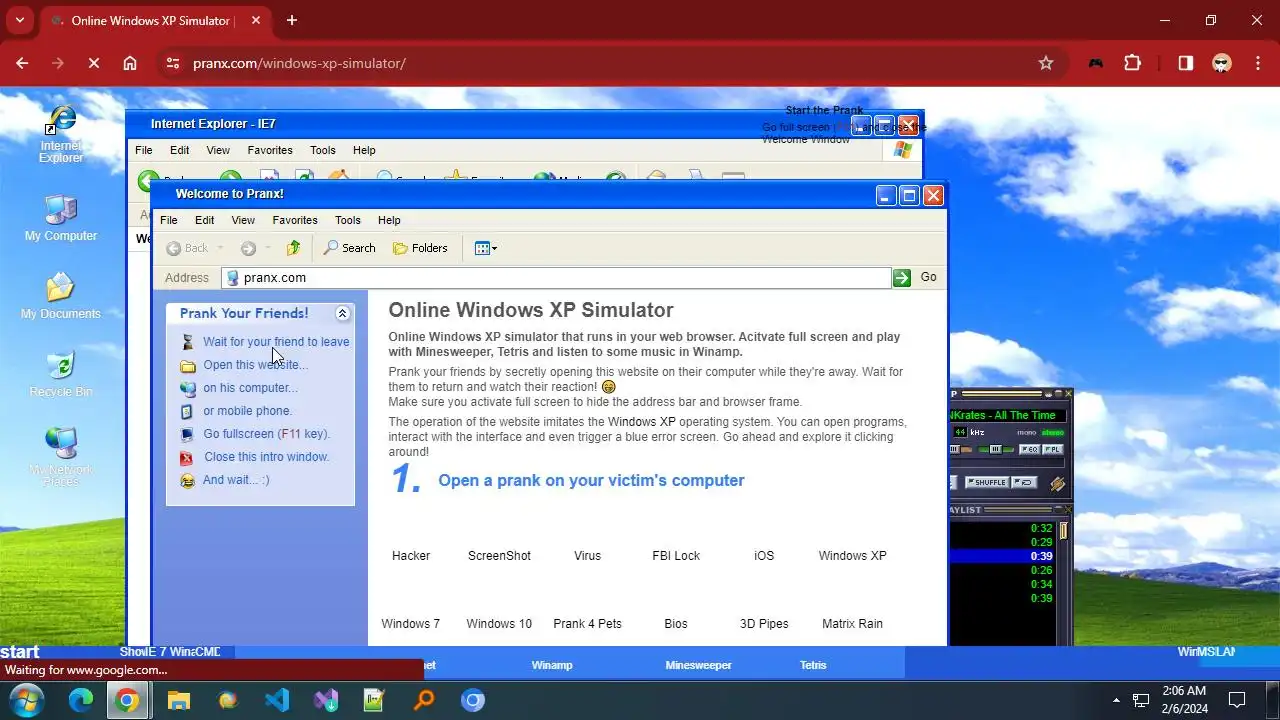Click Forward arrow in Pranx window toolbar

coord(249,248)
